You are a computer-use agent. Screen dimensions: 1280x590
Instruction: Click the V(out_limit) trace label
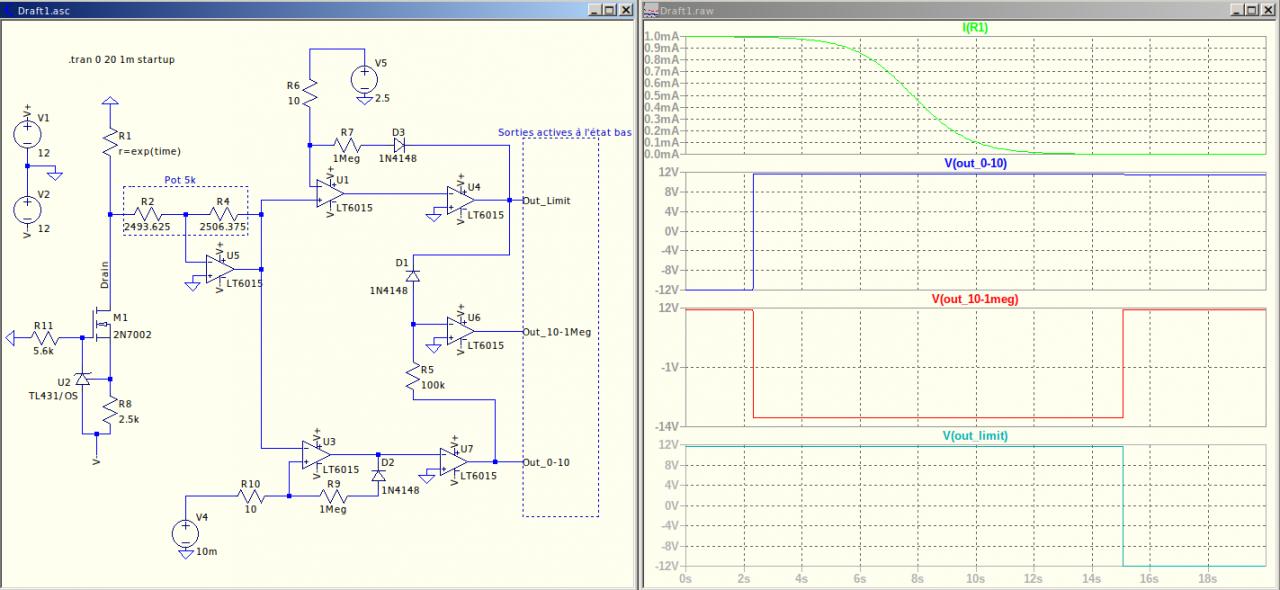(975, 435)
